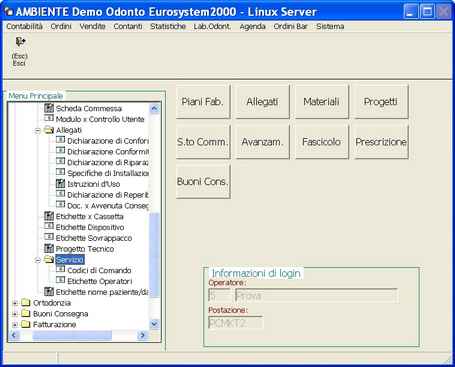Click the Esci exit icon in toolbar
This screenshot has height=367, width=455.
[x=20, y=42]
